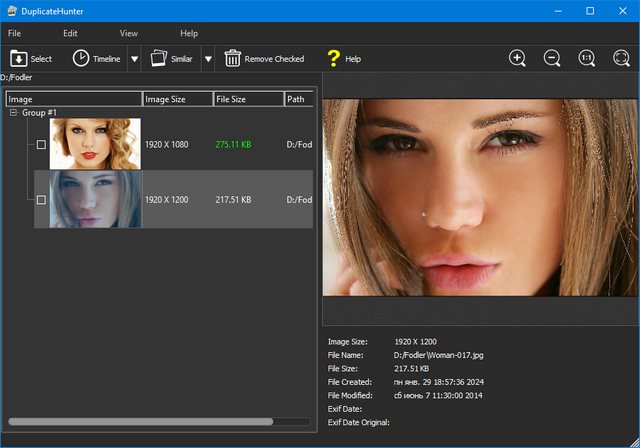640x448 pixels.
Task: Sort by the File Size column header
Action: pos(248,99)
